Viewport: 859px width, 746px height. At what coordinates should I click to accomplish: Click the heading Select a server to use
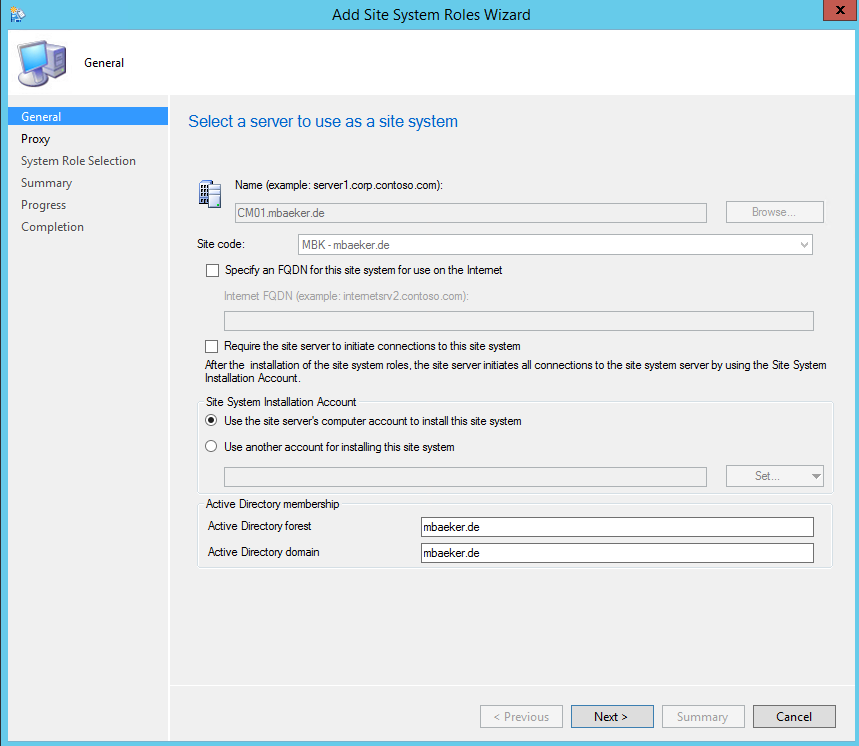323,121
